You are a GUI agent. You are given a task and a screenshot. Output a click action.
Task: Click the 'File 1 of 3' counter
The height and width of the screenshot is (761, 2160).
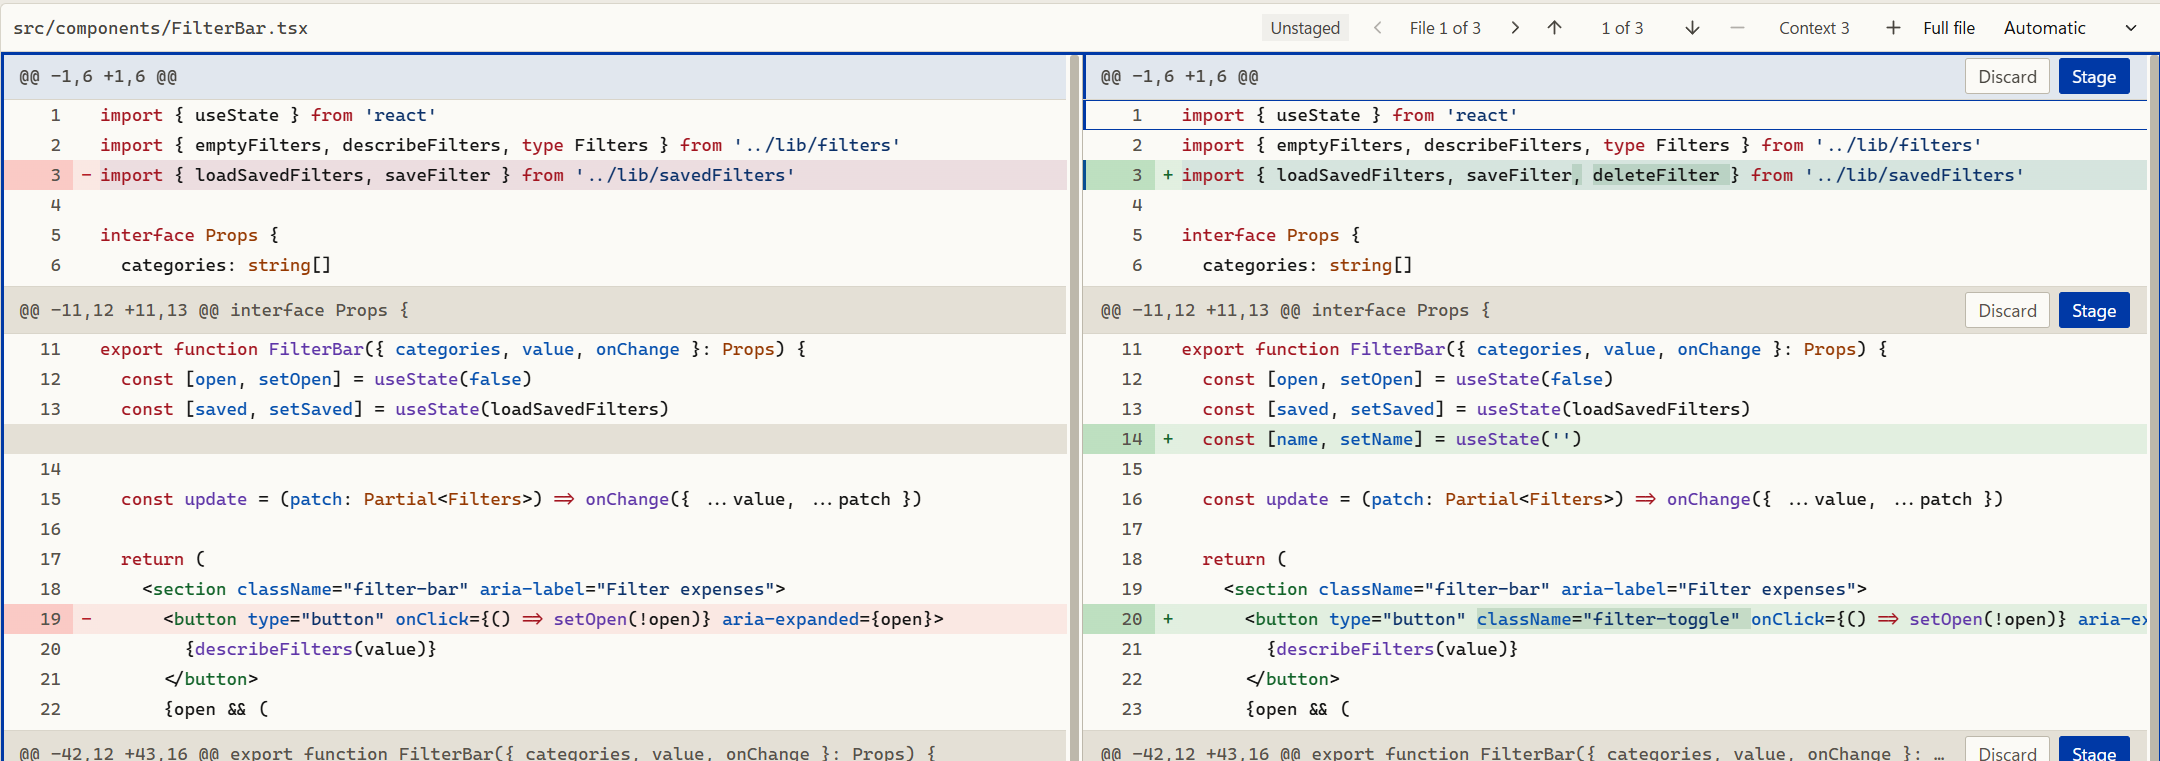pos(1445,28)
